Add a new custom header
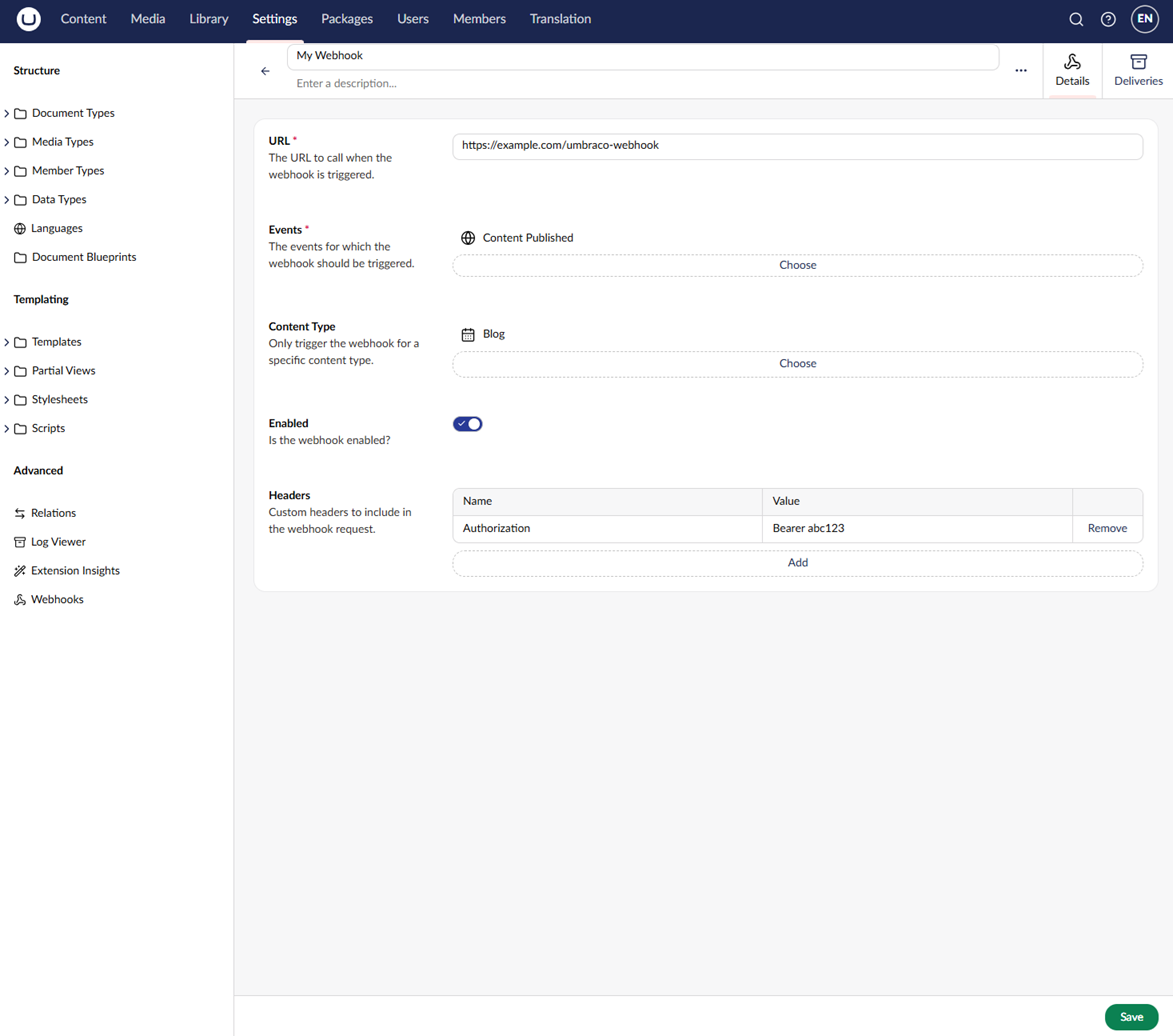Screen dimensions: 1173x1036 point(797,563)
